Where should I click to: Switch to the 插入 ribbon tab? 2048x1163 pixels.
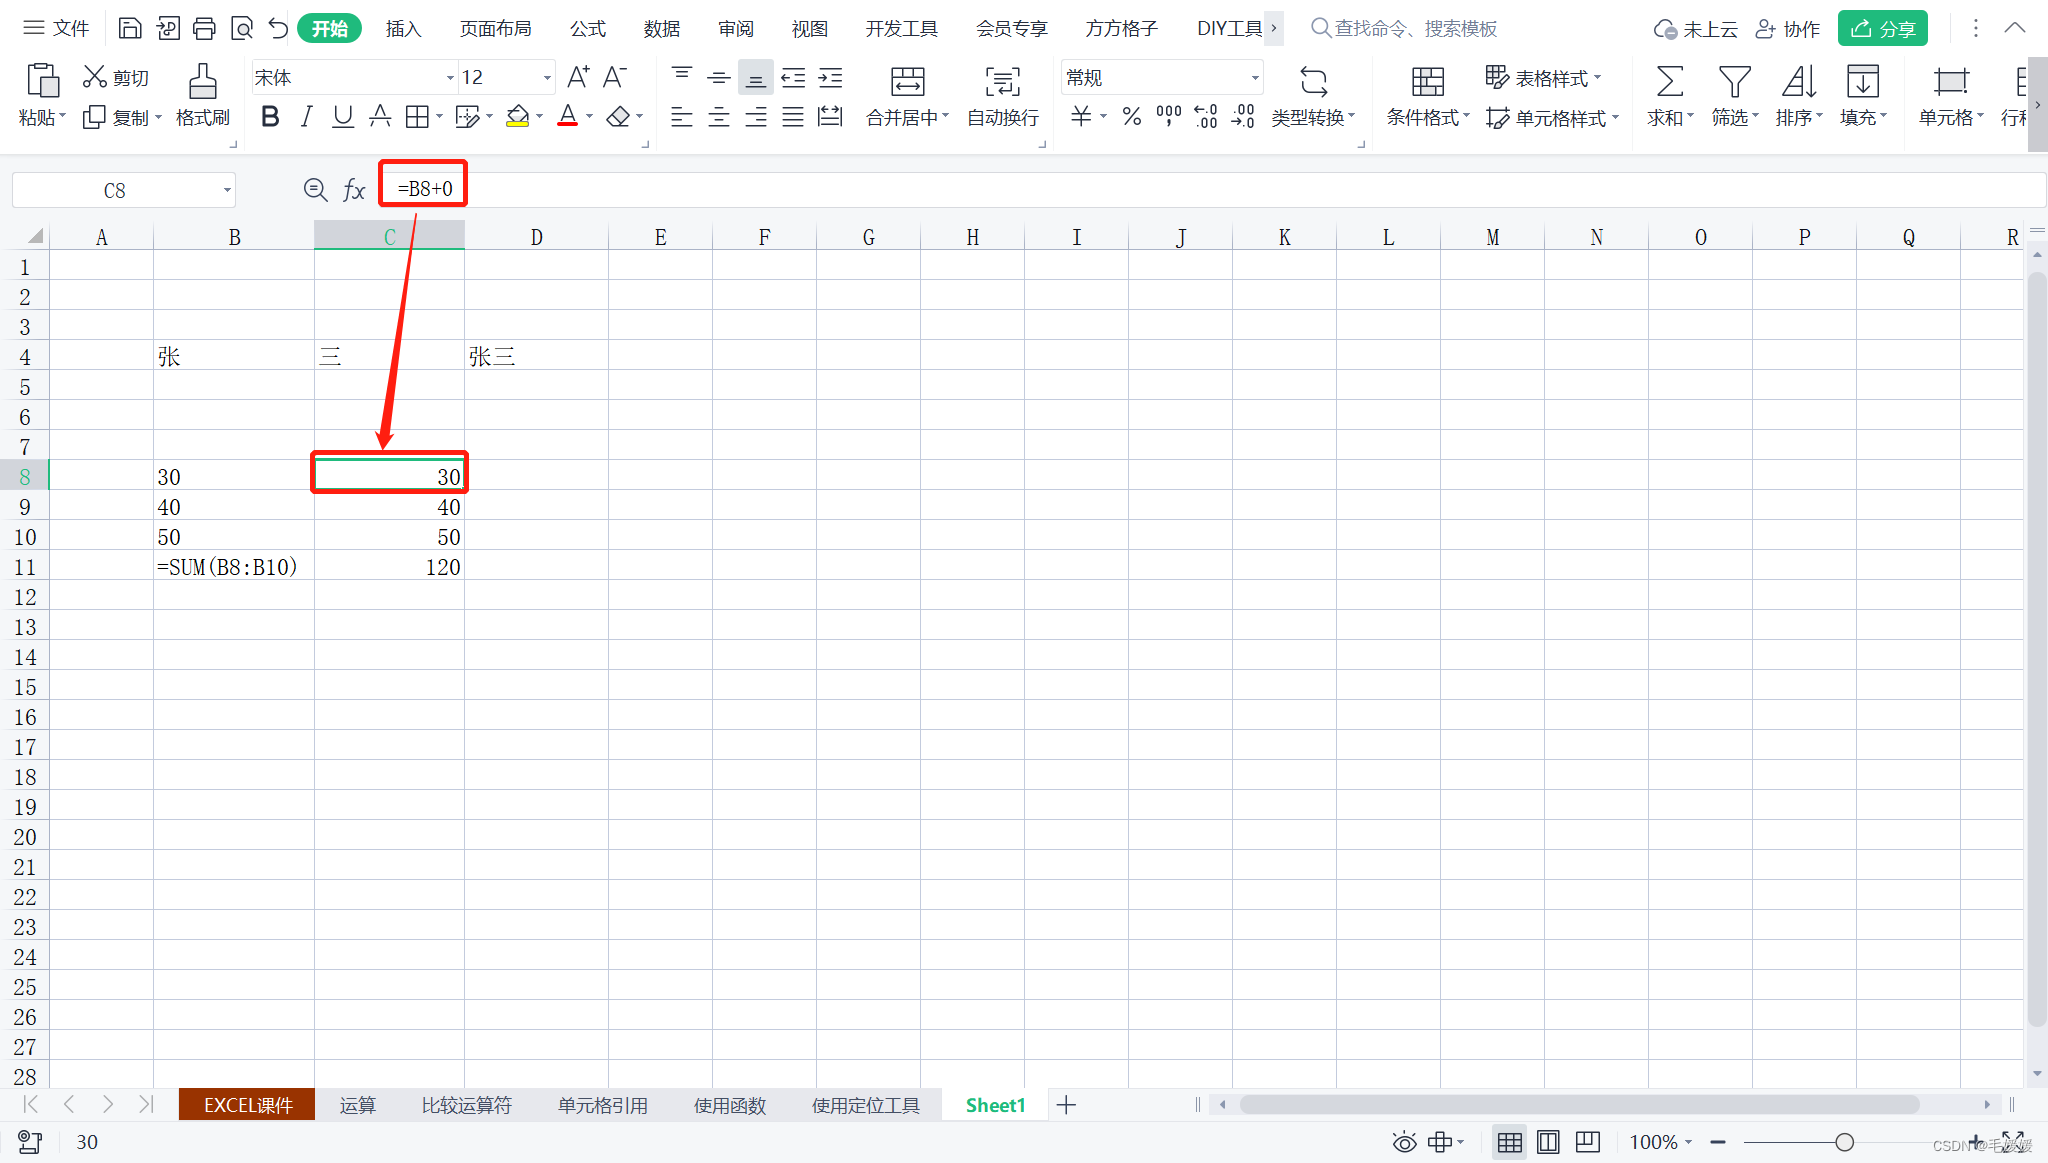[403, 28]
